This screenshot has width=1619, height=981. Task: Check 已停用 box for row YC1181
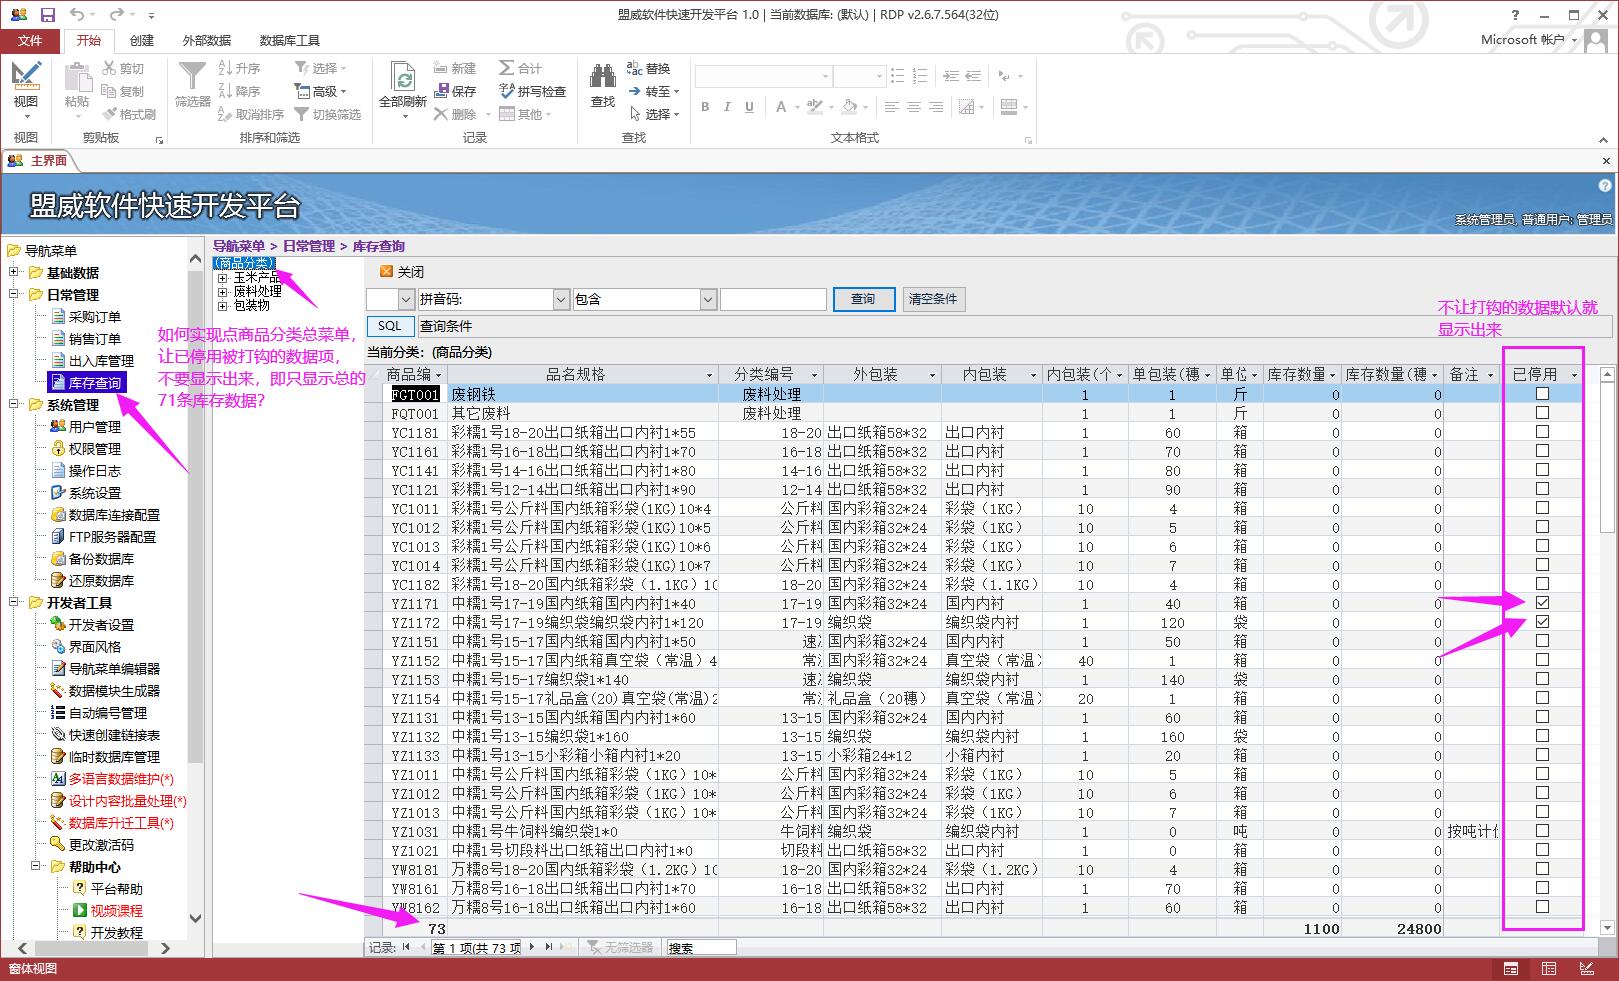[x=1542, y=432]
